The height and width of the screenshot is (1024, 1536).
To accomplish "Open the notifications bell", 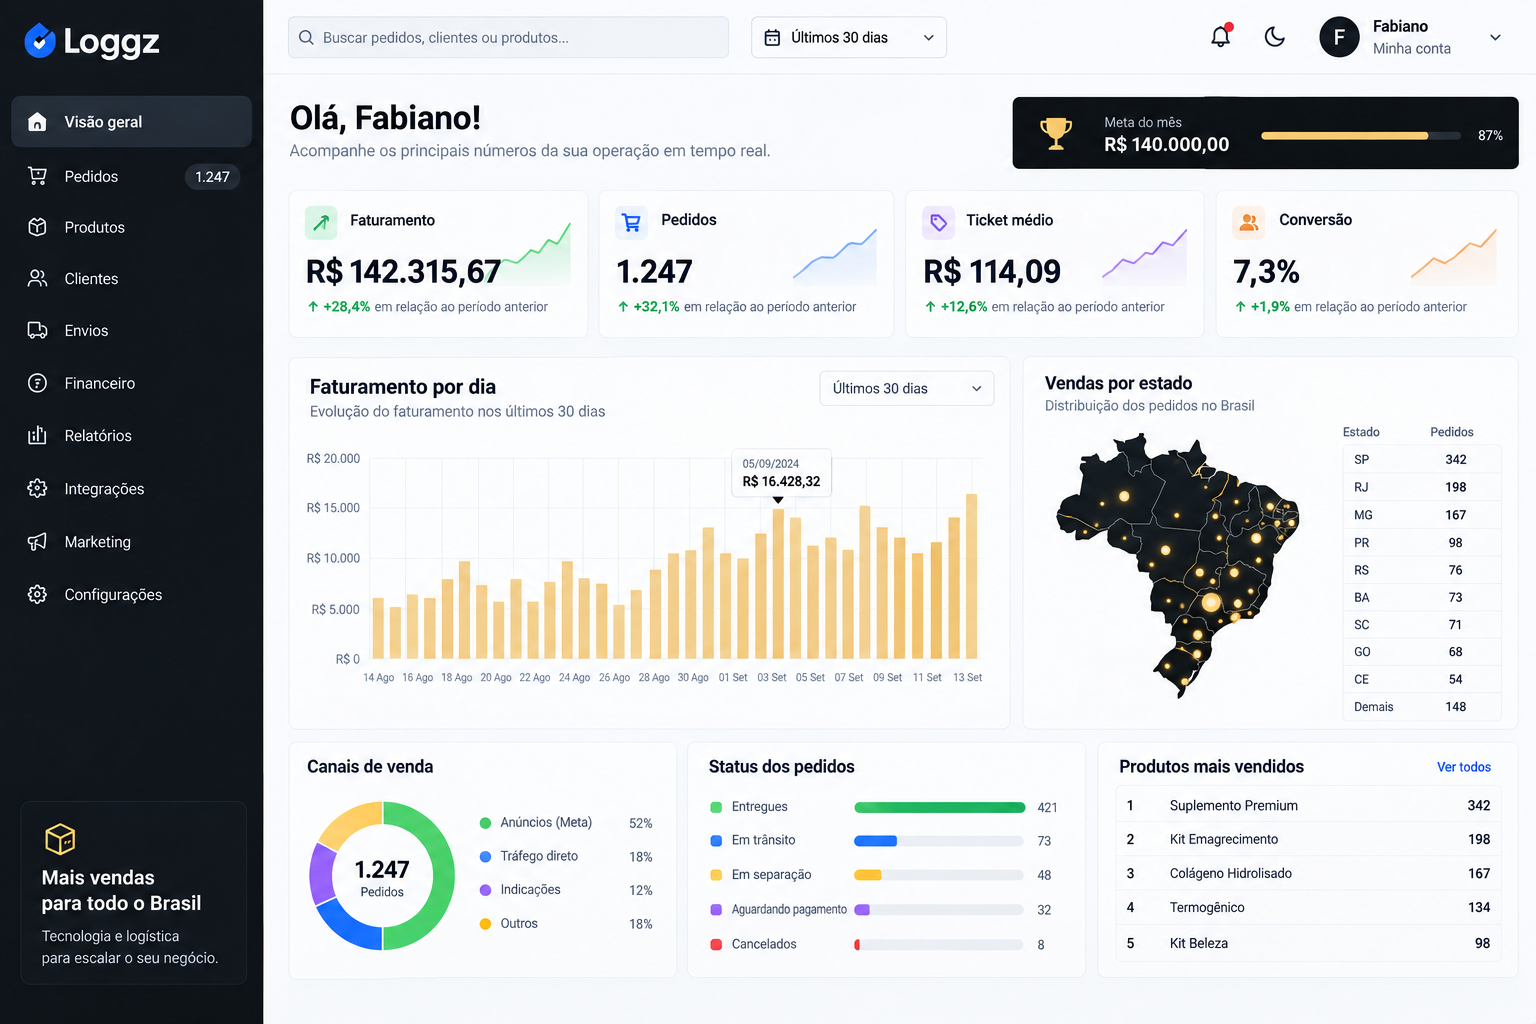I will tap(1221, 37).
